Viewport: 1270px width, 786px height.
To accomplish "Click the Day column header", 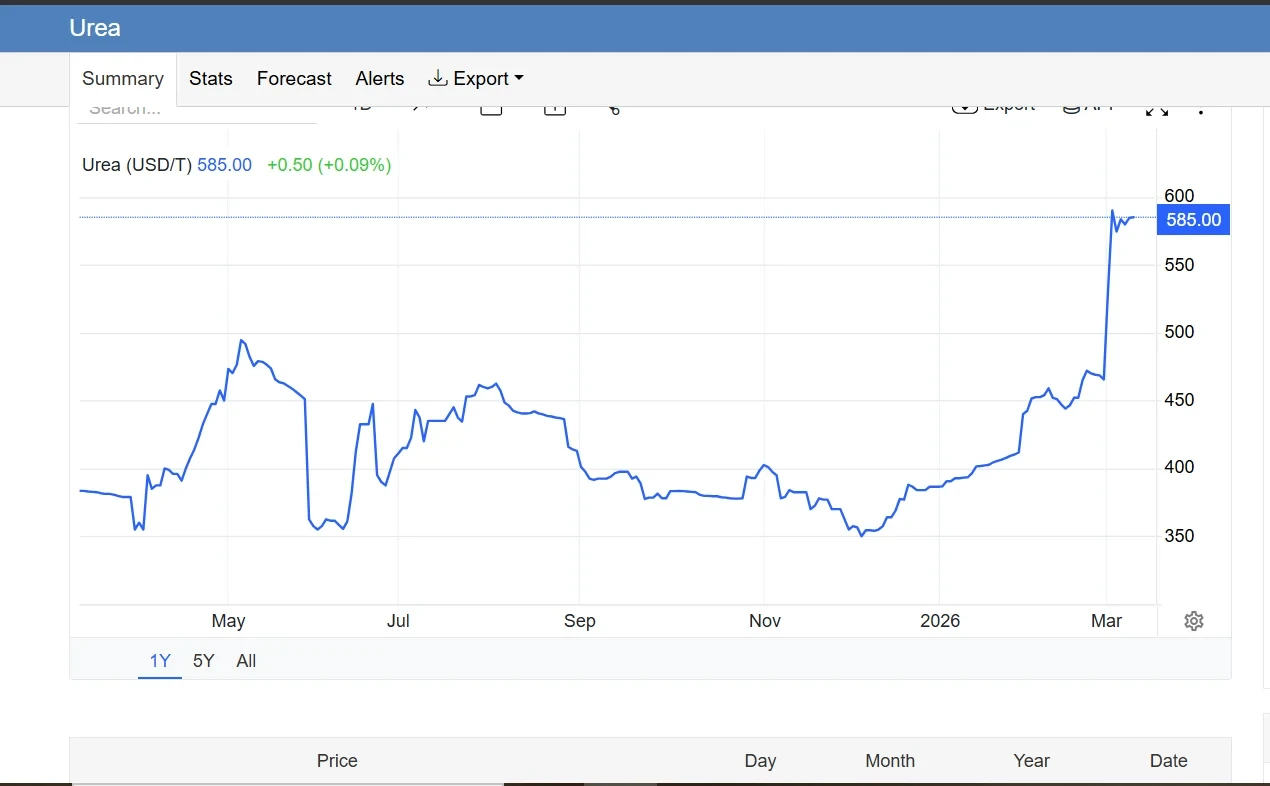I will pyautogui.click(x=760, y=761).
